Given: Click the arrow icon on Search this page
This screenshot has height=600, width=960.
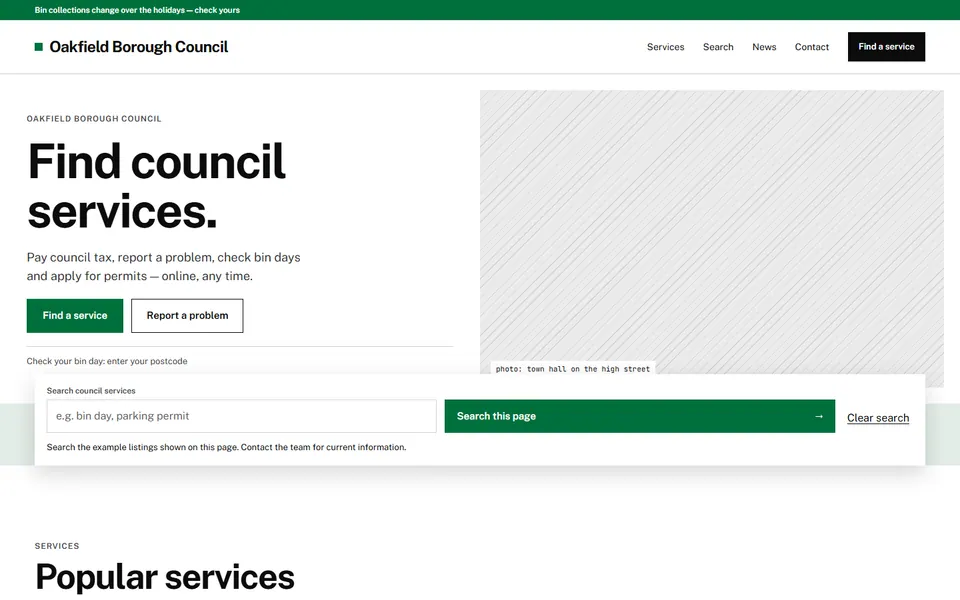Looking at the screenshot, I should click(x=819, y=416).
